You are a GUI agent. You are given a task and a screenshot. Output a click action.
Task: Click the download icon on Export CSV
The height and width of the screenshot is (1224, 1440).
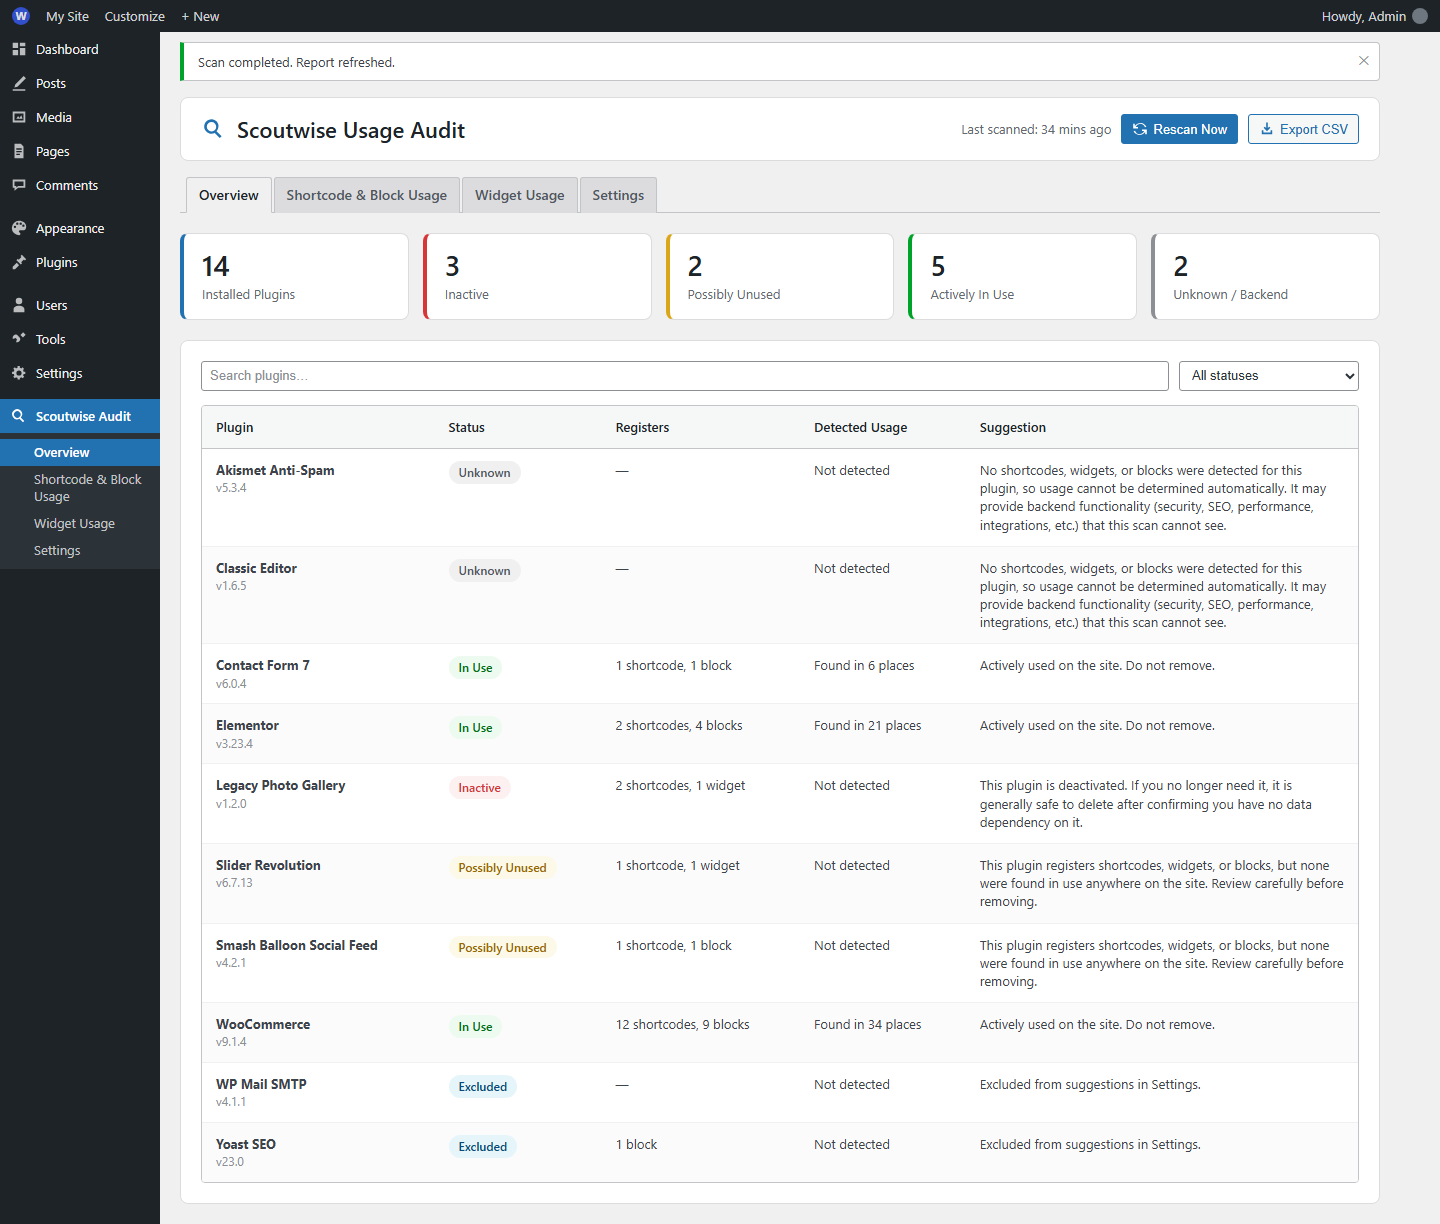click(x=1267, y=129)
